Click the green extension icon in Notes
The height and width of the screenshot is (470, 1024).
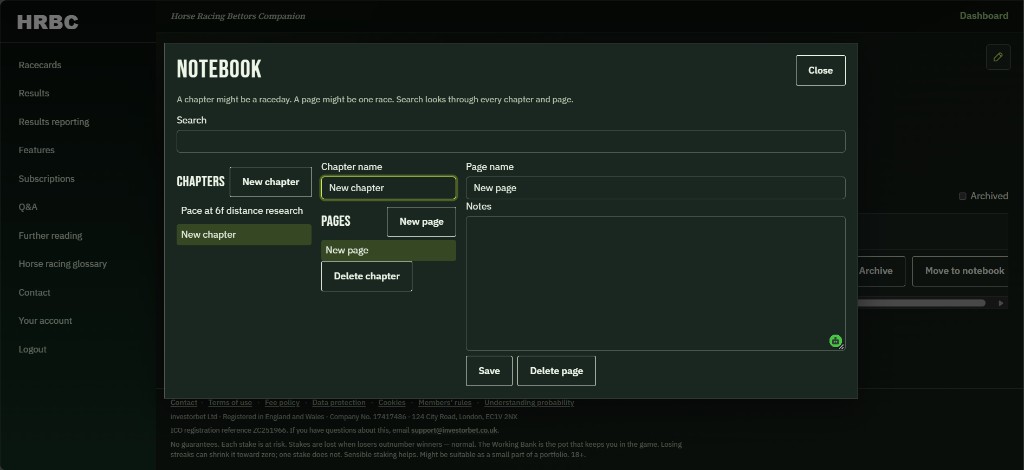[835, 341]
